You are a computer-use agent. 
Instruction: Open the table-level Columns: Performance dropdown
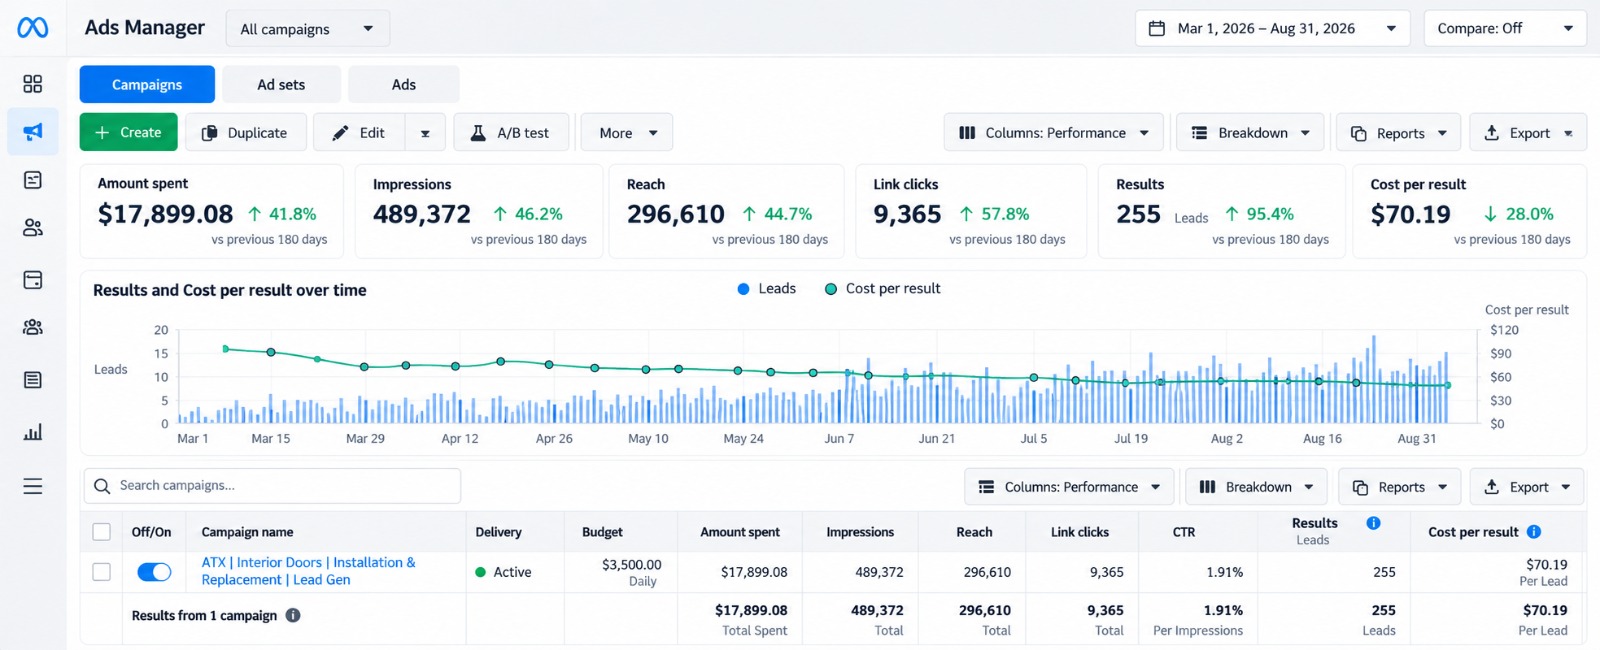pyautogui.click(x=1069, y=487)
